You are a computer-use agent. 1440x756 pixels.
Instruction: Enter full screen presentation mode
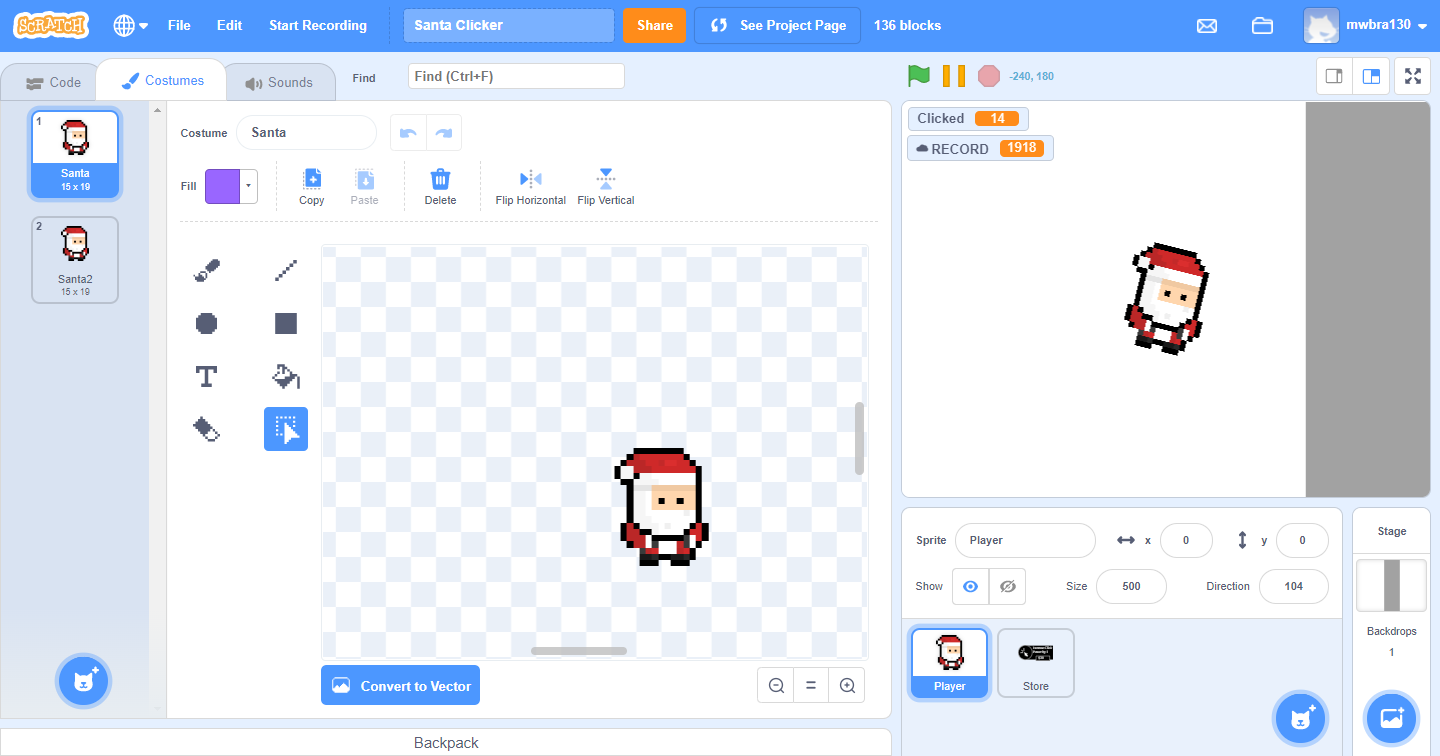[1412, 75]
